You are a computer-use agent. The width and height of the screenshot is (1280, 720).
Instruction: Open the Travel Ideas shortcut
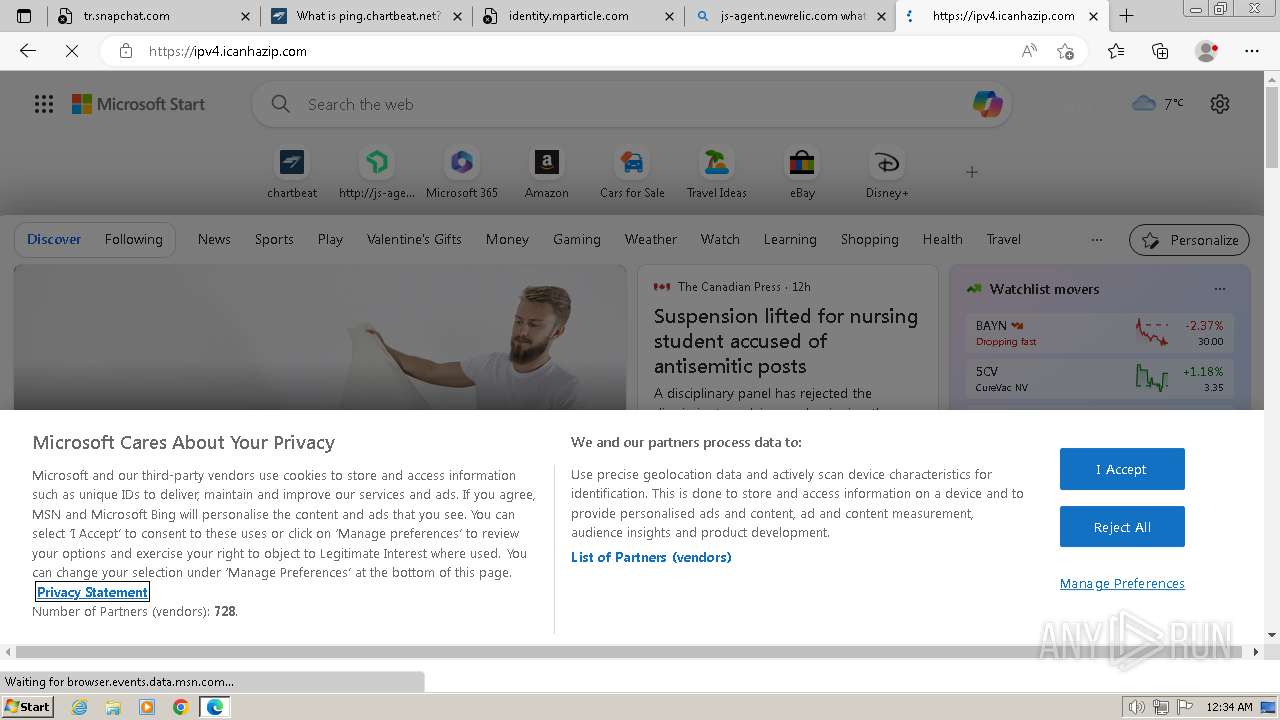717,173
